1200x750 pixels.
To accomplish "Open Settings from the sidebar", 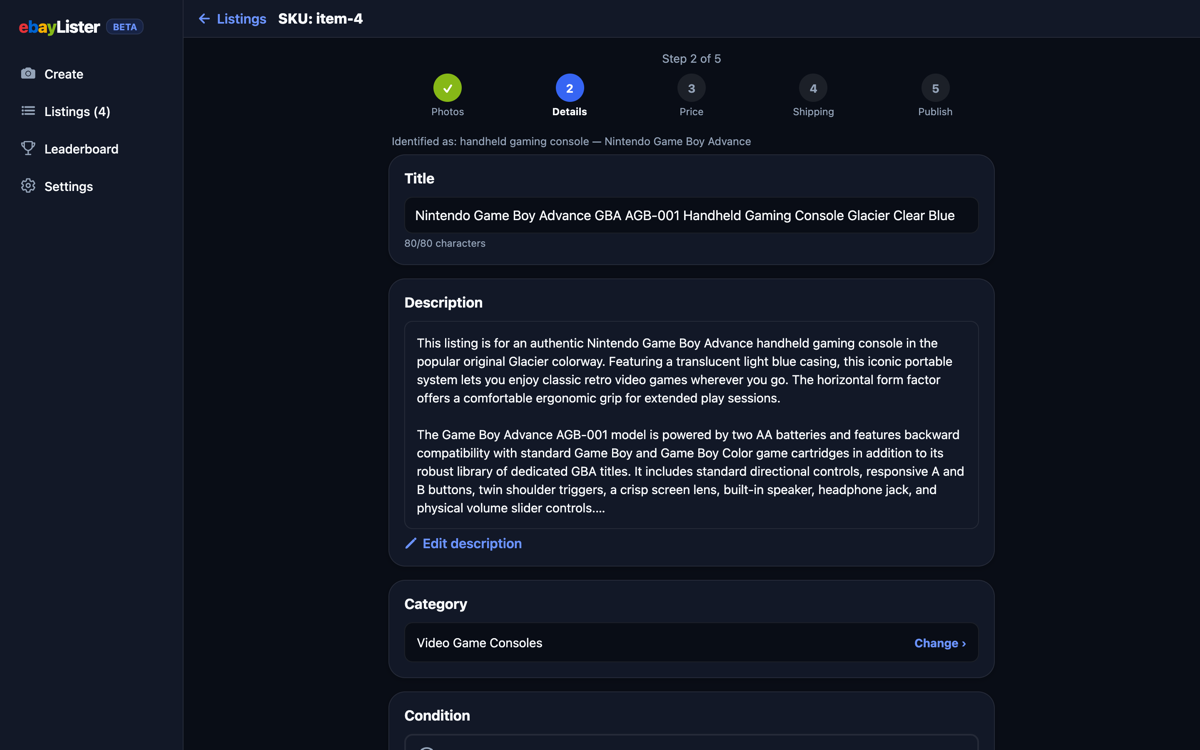I will pyautogui.click(x=68, y=186).
